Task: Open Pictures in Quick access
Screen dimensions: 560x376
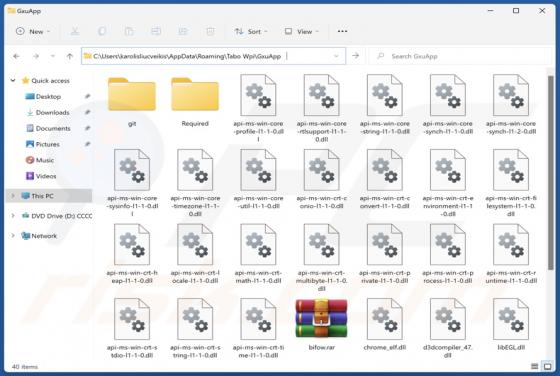Action: pyautogui.click(x=48, y=144)
